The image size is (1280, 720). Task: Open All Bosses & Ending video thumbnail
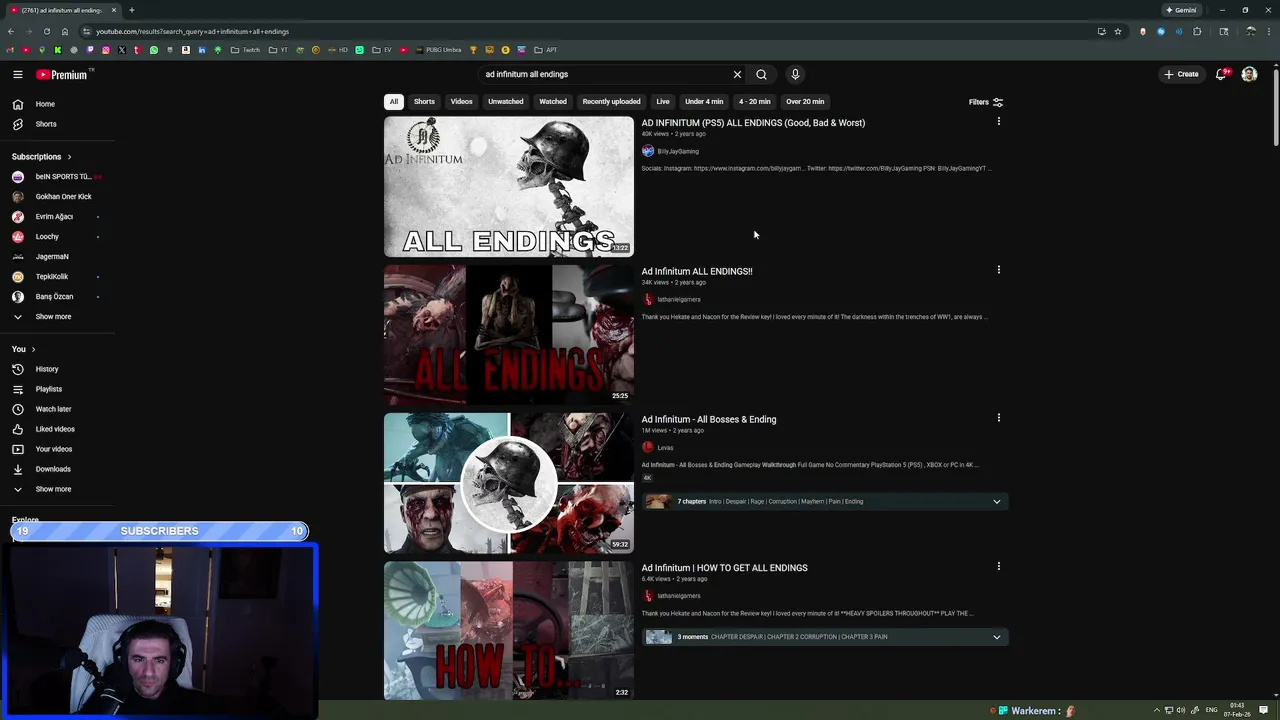(509, 483)
